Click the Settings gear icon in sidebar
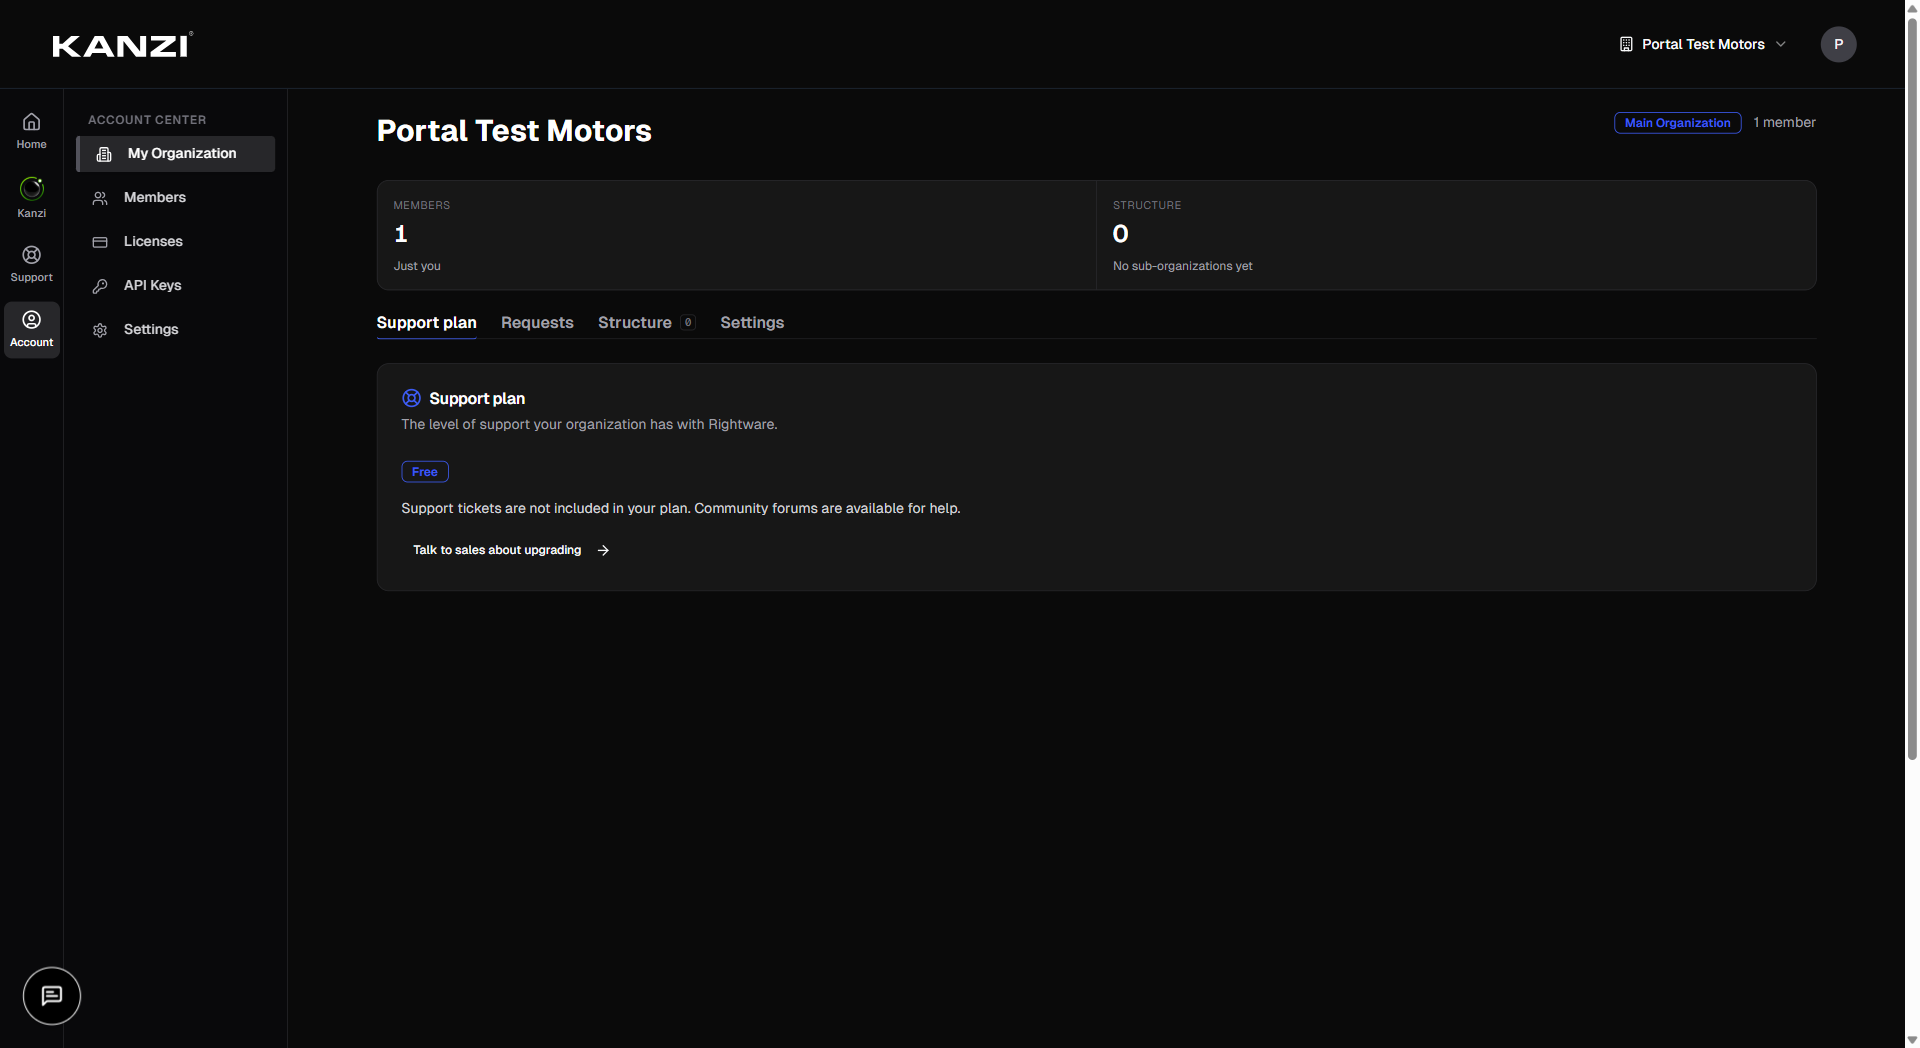Screen dimensions: 1920x1048 [100, 330]
